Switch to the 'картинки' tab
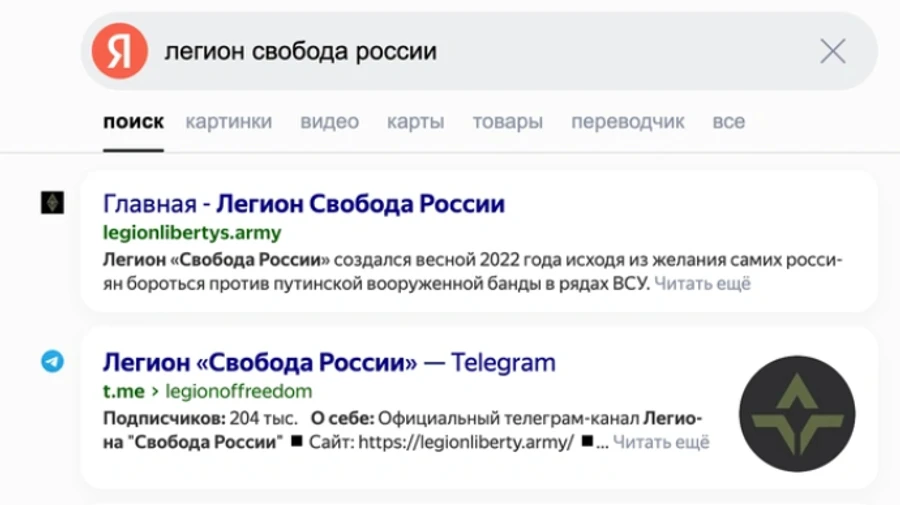The image size is (900, 505). click(228, 122)
